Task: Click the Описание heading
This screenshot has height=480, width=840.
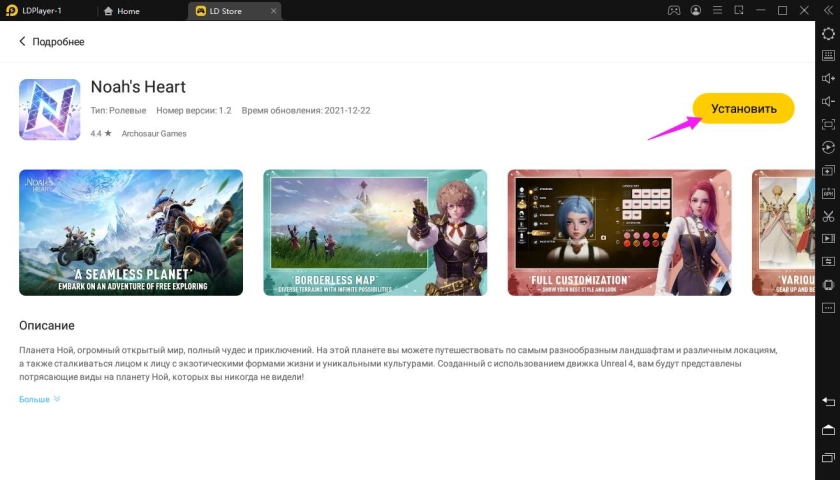Action: 47,325
